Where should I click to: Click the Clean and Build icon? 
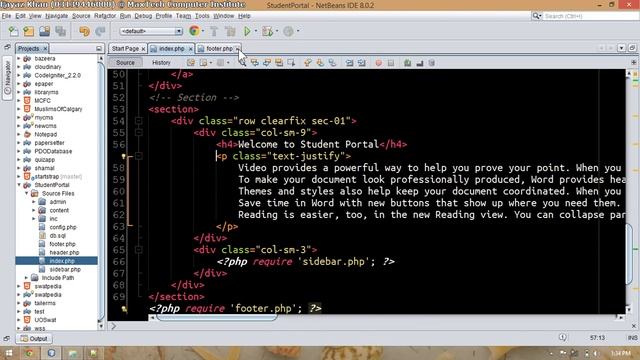(x=230, y=31)
